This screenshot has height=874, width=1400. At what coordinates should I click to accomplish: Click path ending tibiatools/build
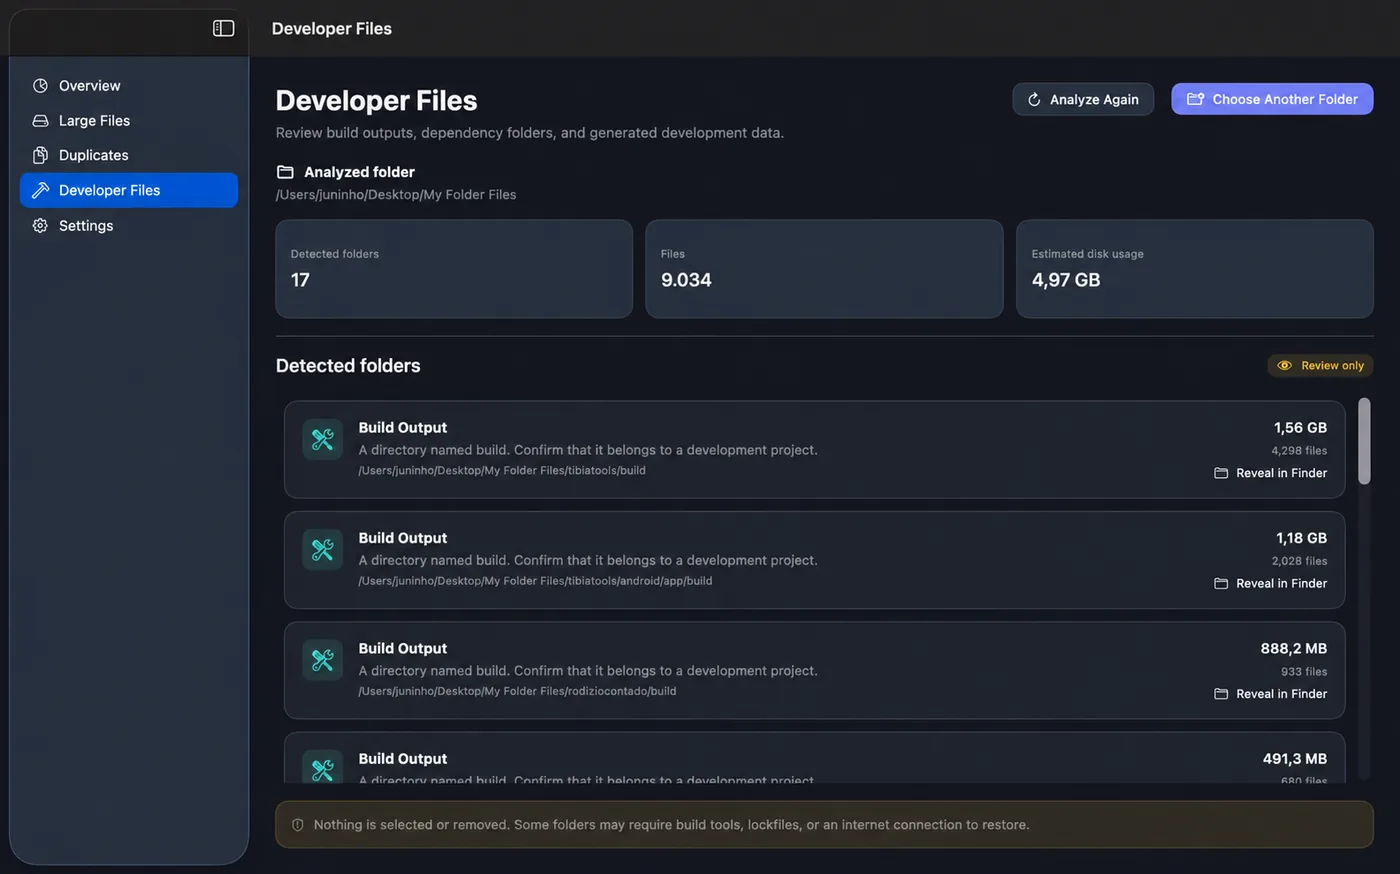(x=502, y=471)
